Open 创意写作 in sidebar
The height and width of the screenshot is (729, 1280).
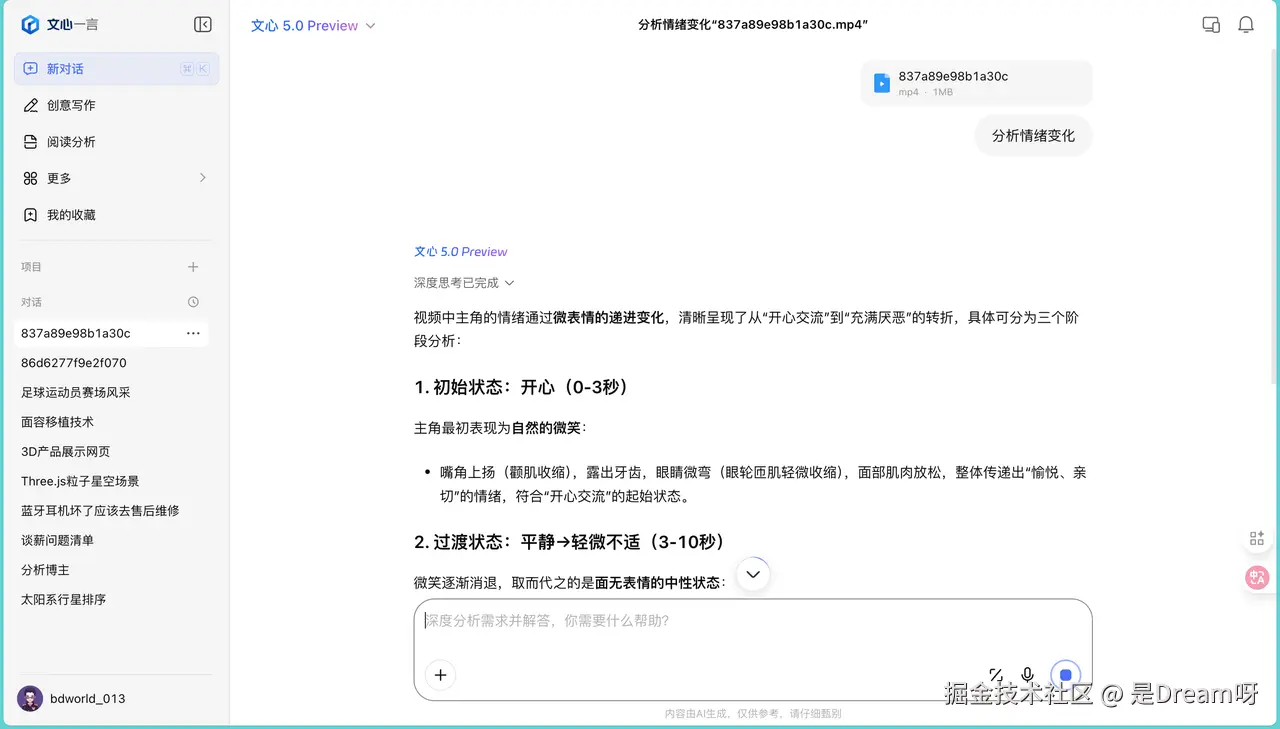(116, 105)
